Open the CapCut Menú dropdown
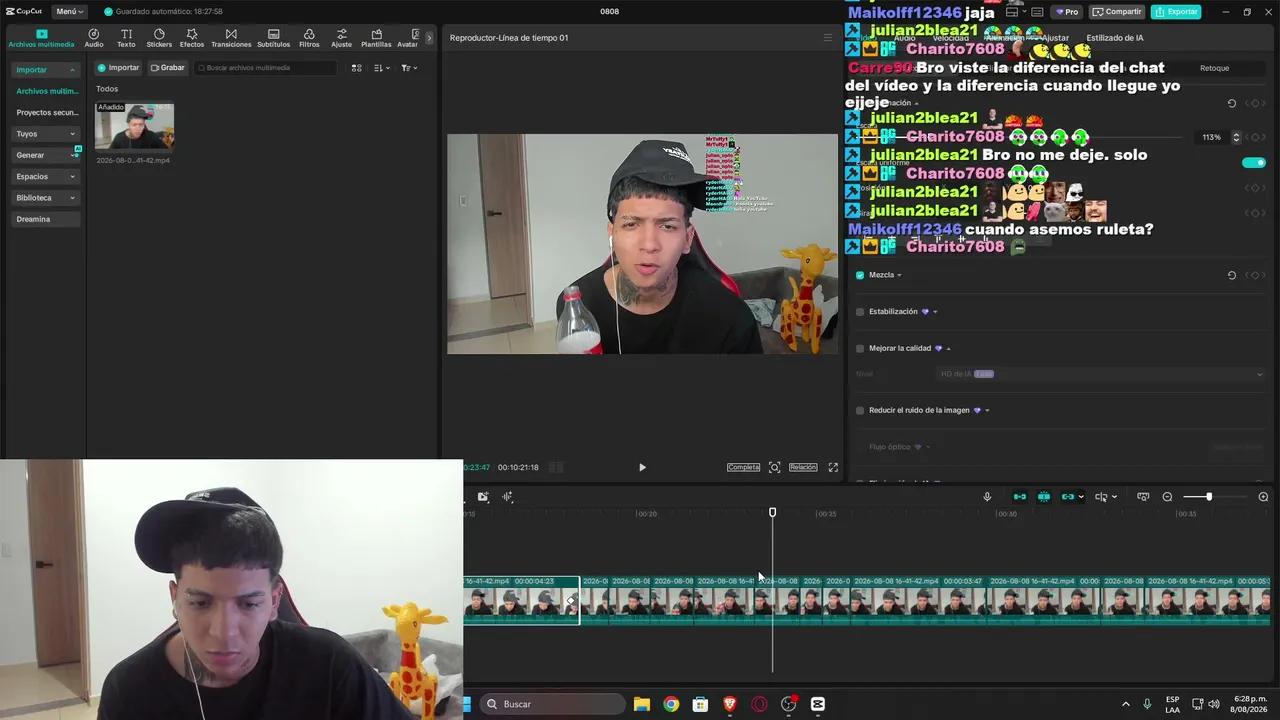The height and width of the screenshot is (720, 1280). (69, 12)
